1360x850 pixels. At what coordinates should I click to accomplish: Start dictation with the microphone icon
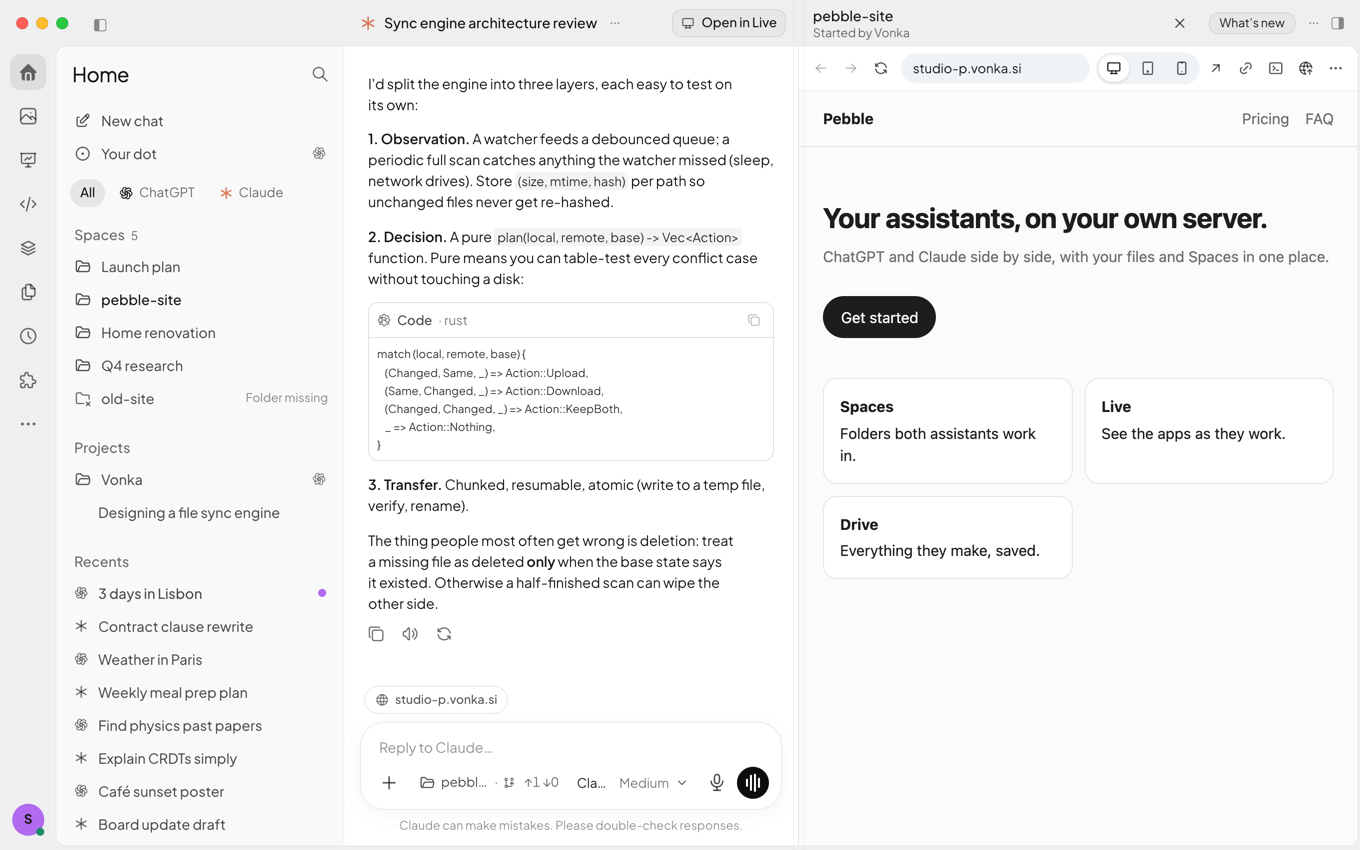[x=717, y=783]
